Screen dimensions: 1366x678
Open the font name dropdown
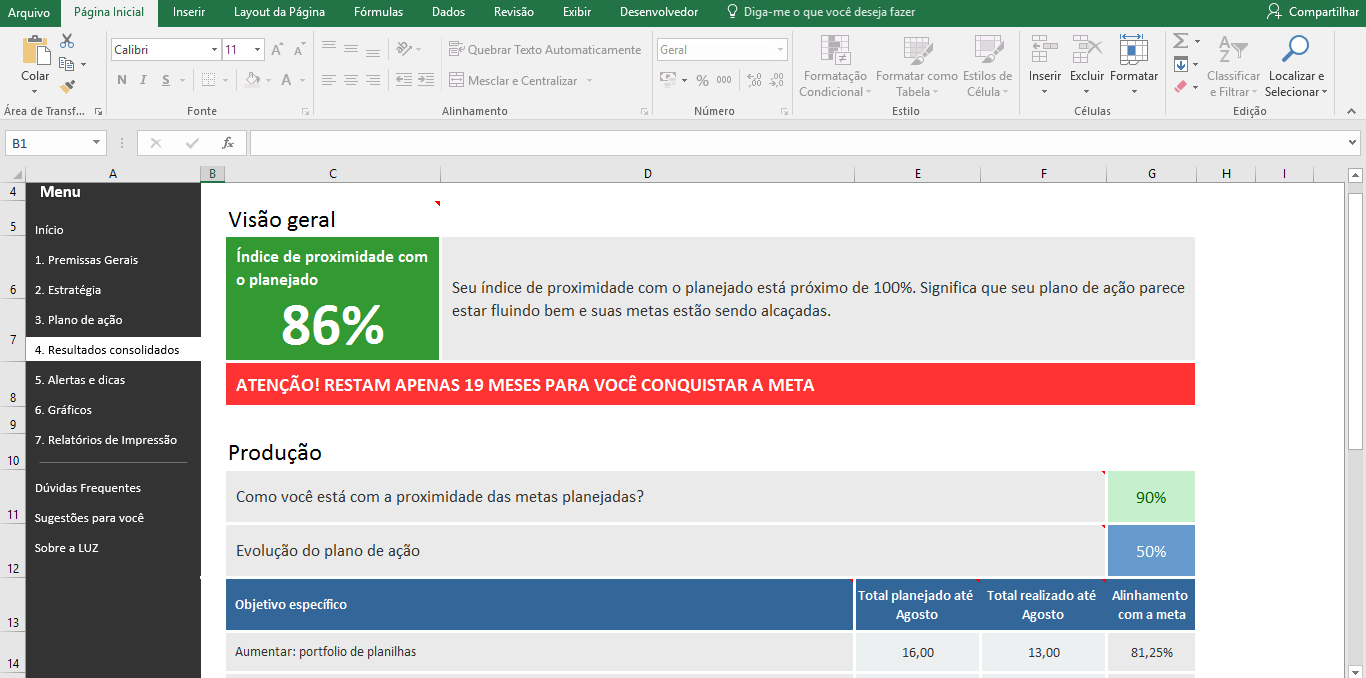[x=160, y=48]
